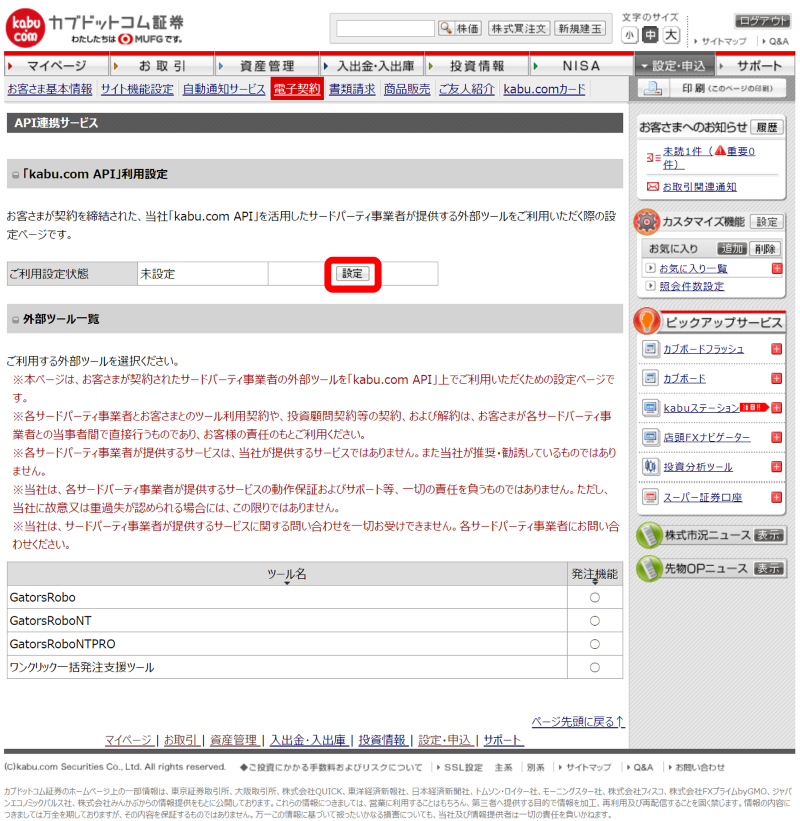The width and height of the screenshot is (800, 821).
Task: Click the 株式市況ニュース newspaper icon
Action: coord(649,536)
